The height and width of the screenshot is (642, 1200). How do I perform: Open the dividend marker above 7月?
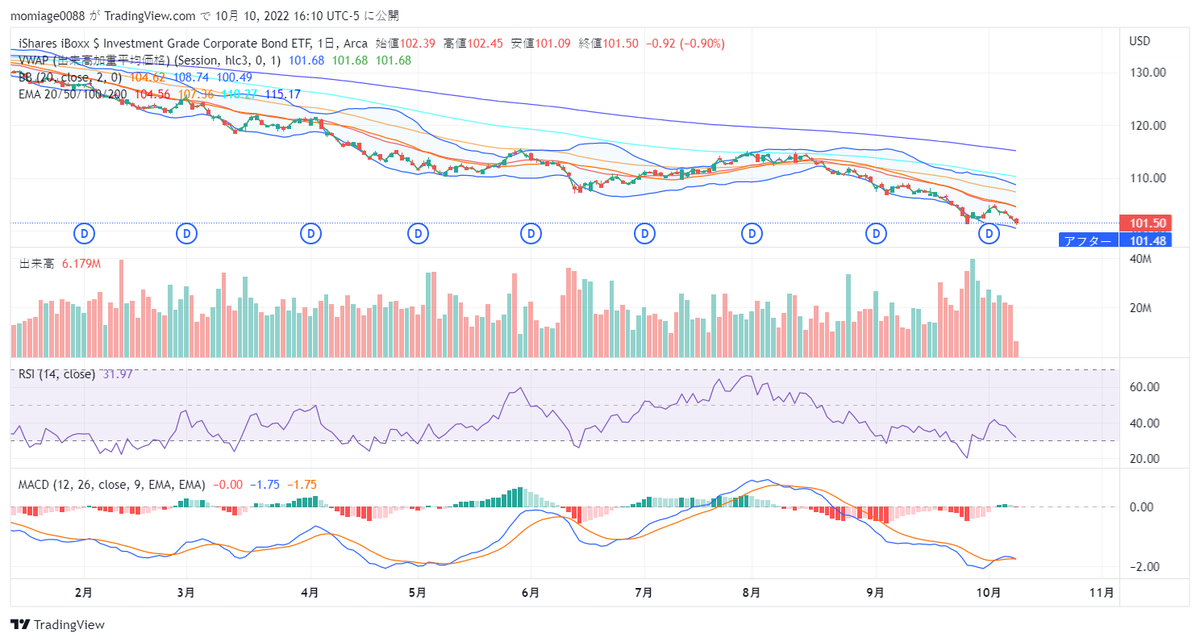[644, 233]
